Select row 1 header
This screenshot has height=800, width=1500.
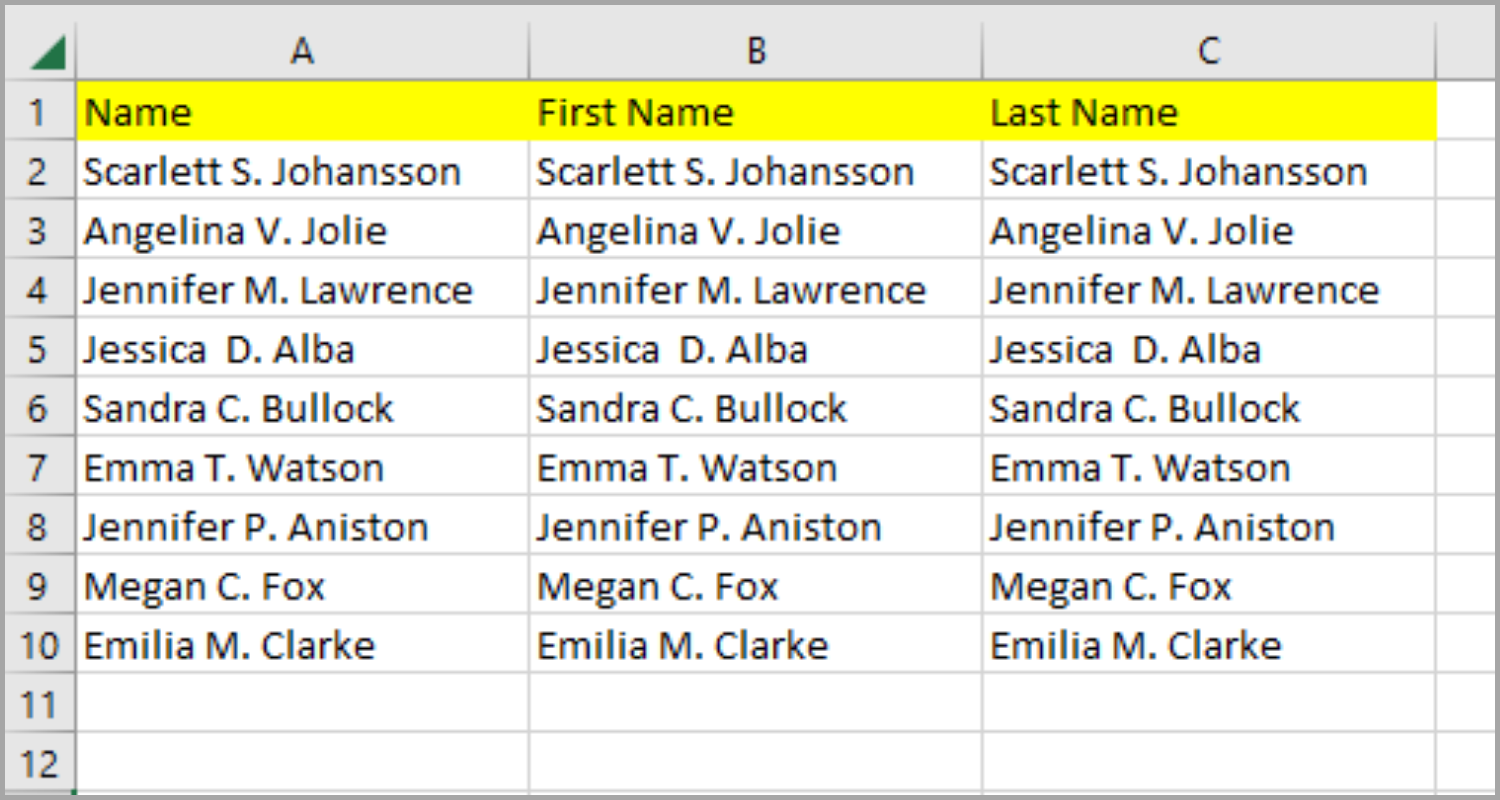pos(38,112)
